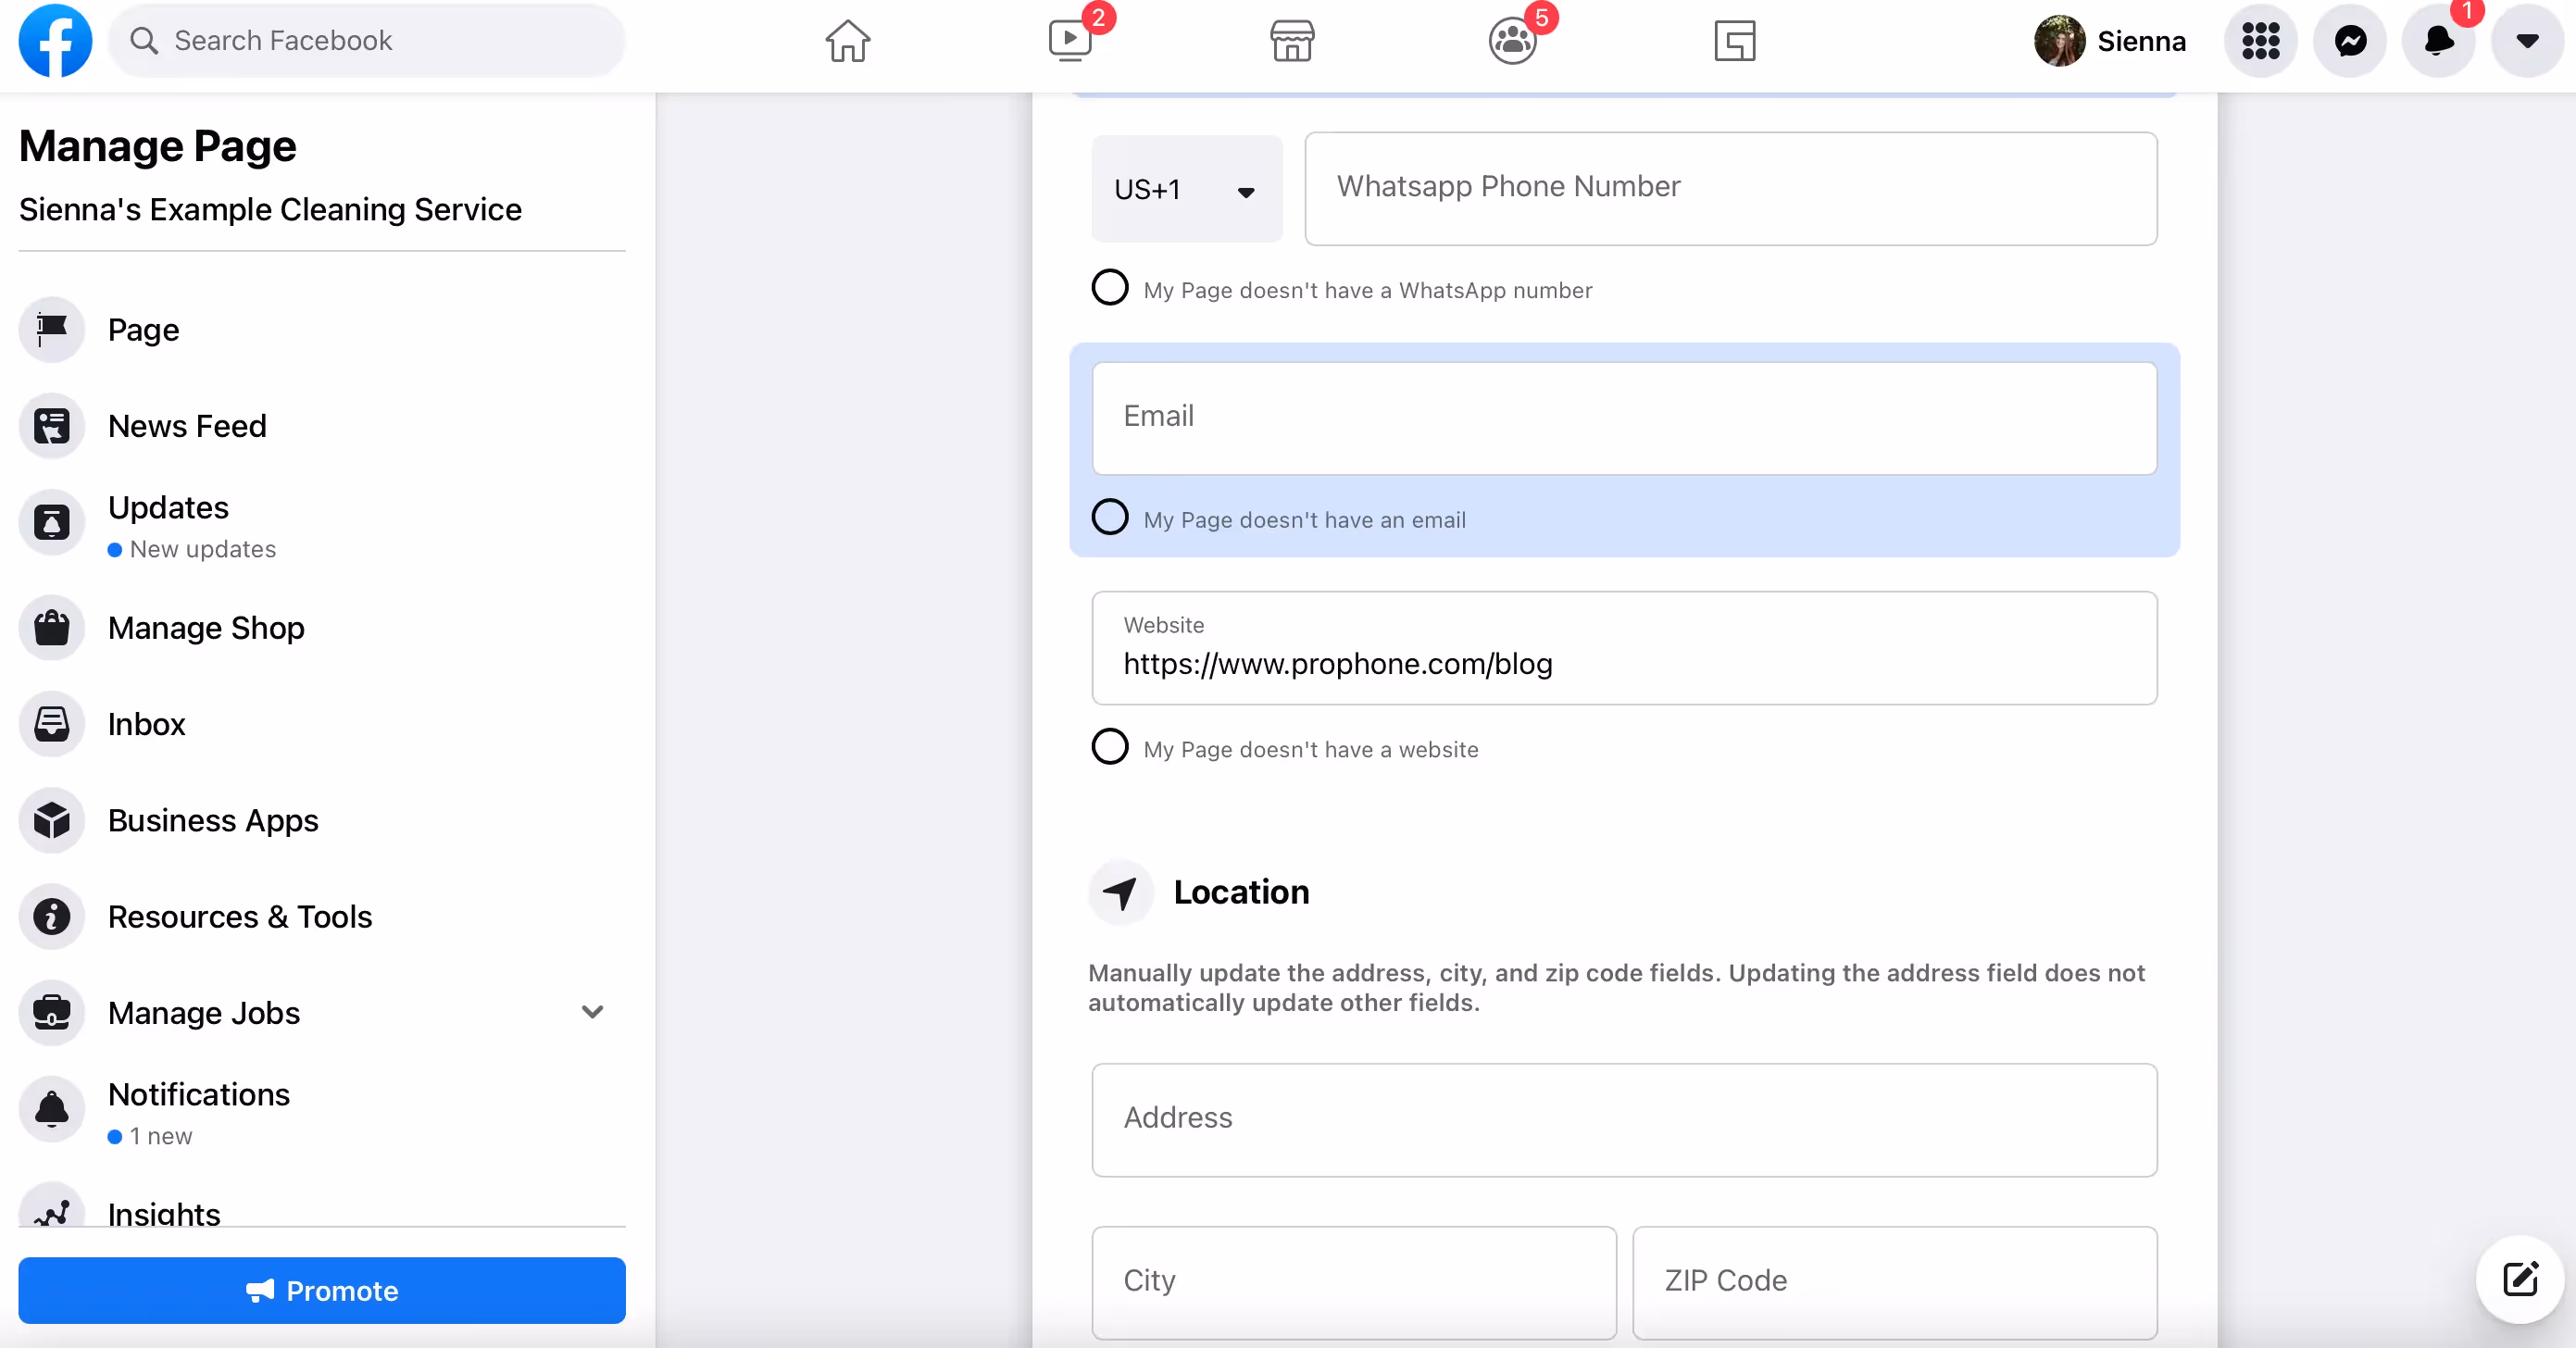Click the blue Promote button

pos(322,1290)
